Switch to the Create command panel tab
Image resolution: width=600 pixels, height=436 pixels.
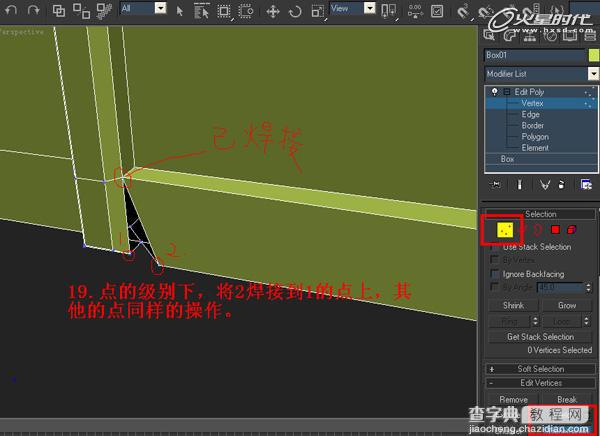click(x=489, y=35)
